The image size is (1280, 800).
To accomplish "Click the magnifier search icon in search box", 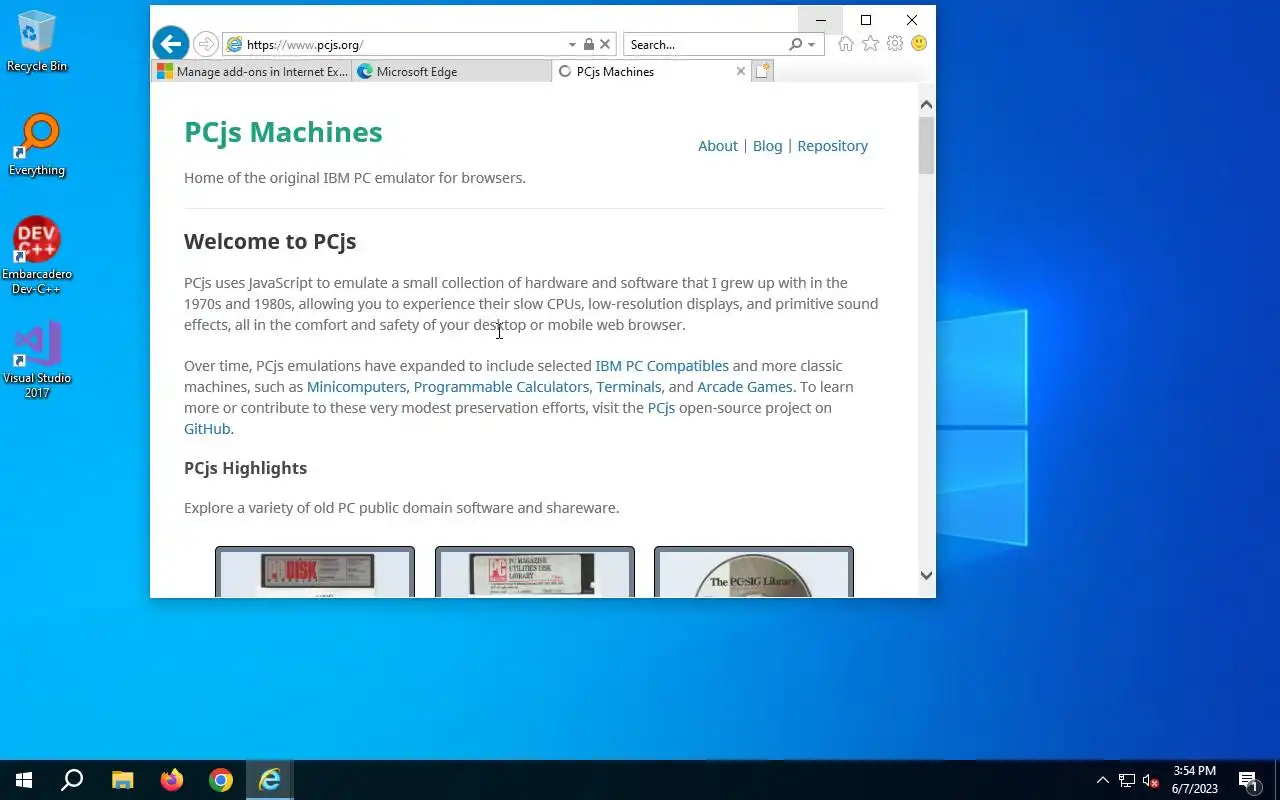I will [796, 44].
